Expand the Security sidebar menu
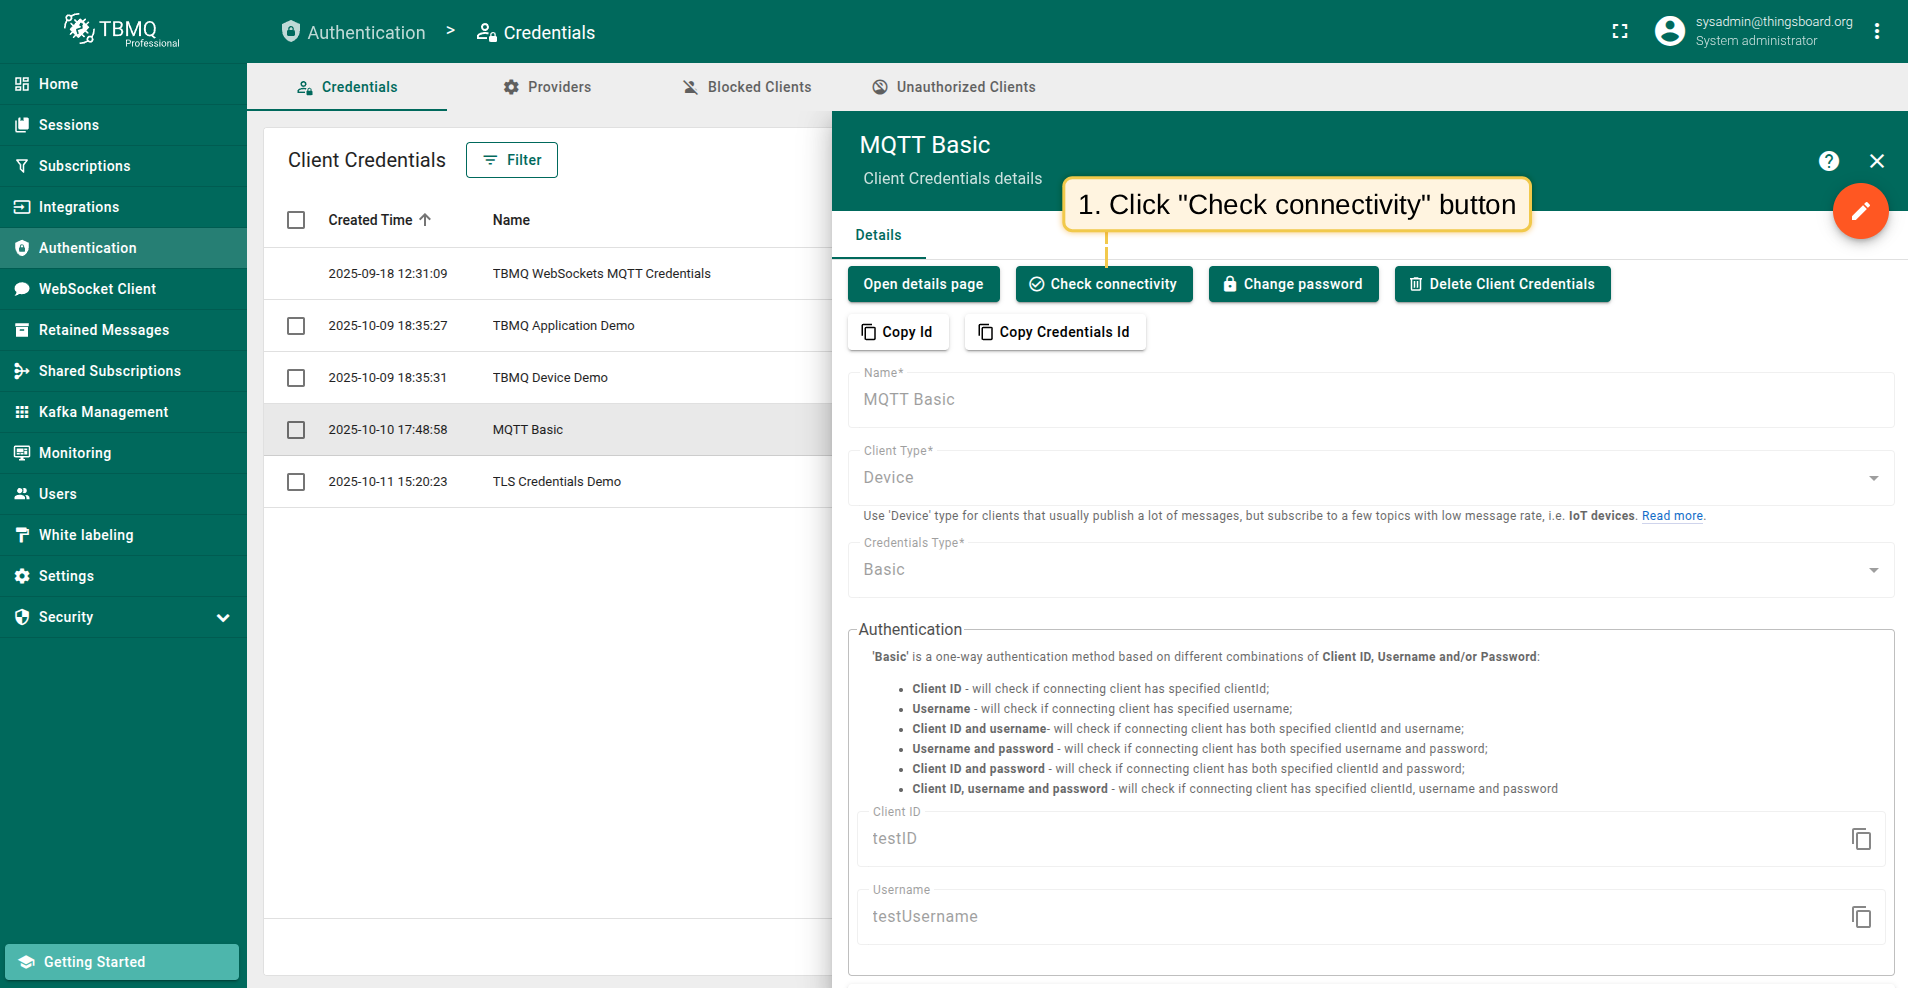Screen dimensions: 1908x988 [x=223, y=618]
